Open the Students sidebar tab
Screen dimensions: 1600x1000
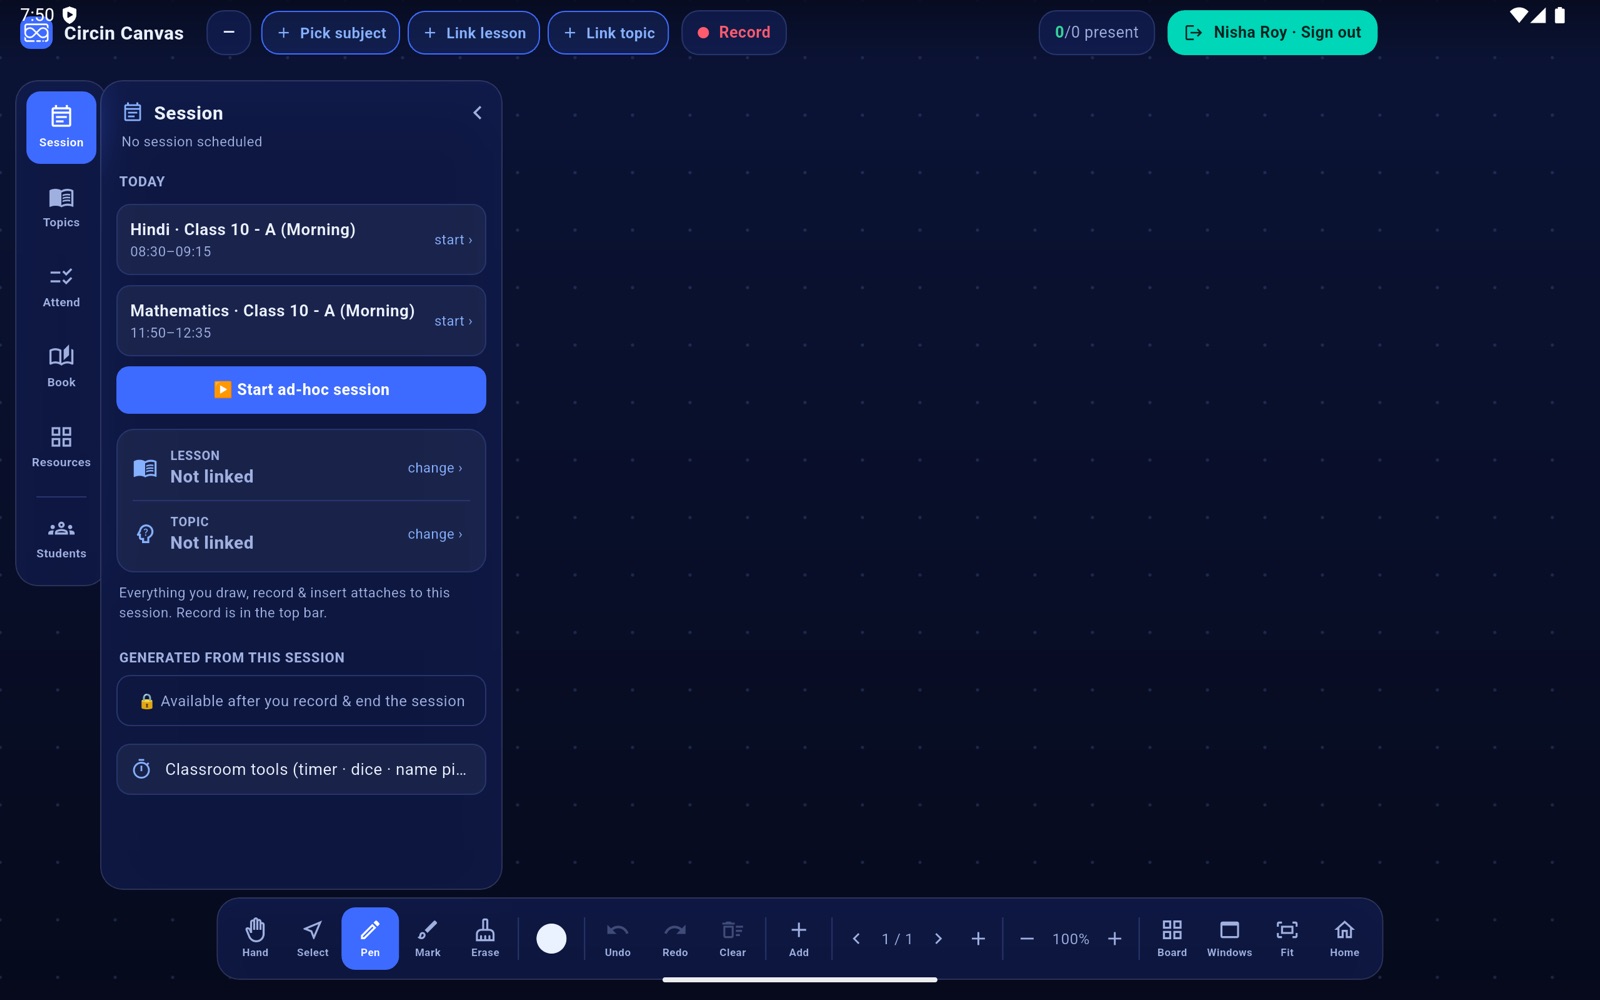coord(61,539)
